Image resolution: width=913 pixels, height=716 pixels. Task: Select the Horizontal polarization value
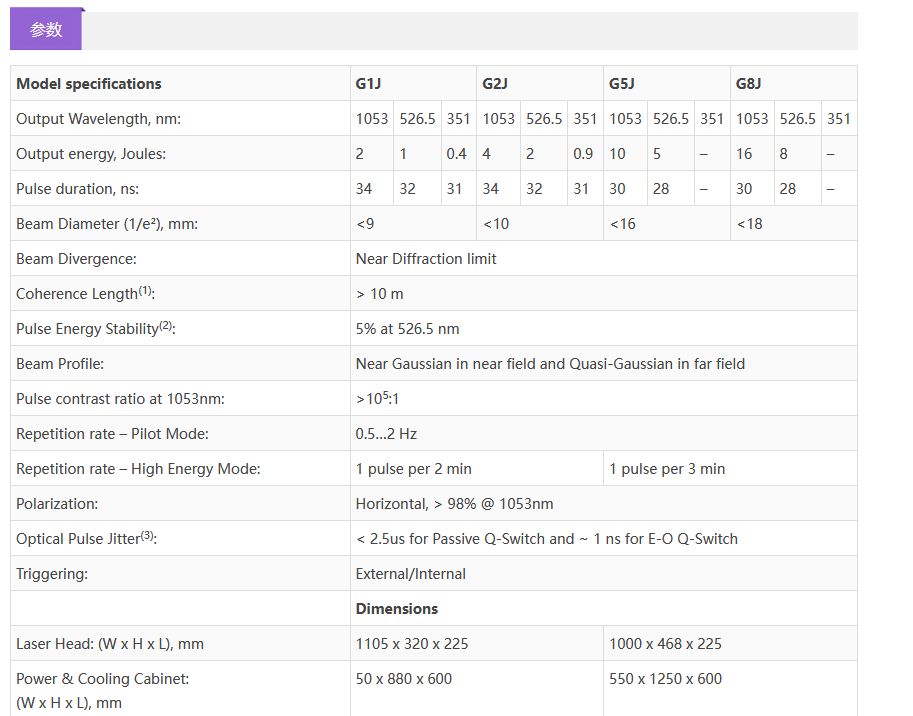click(x=454, y=504)
